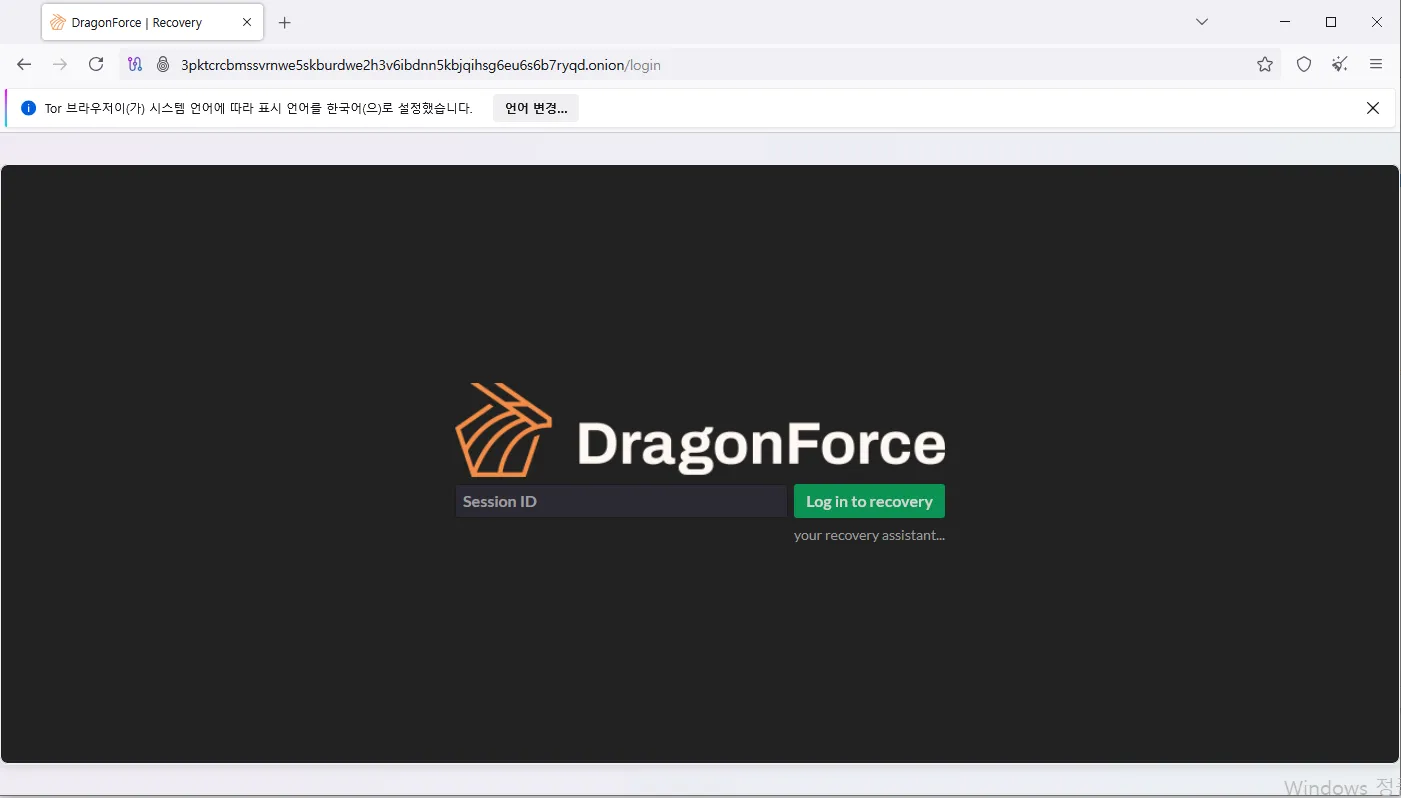
Task: Open the shield security level icon
Action: point(1304,64)
